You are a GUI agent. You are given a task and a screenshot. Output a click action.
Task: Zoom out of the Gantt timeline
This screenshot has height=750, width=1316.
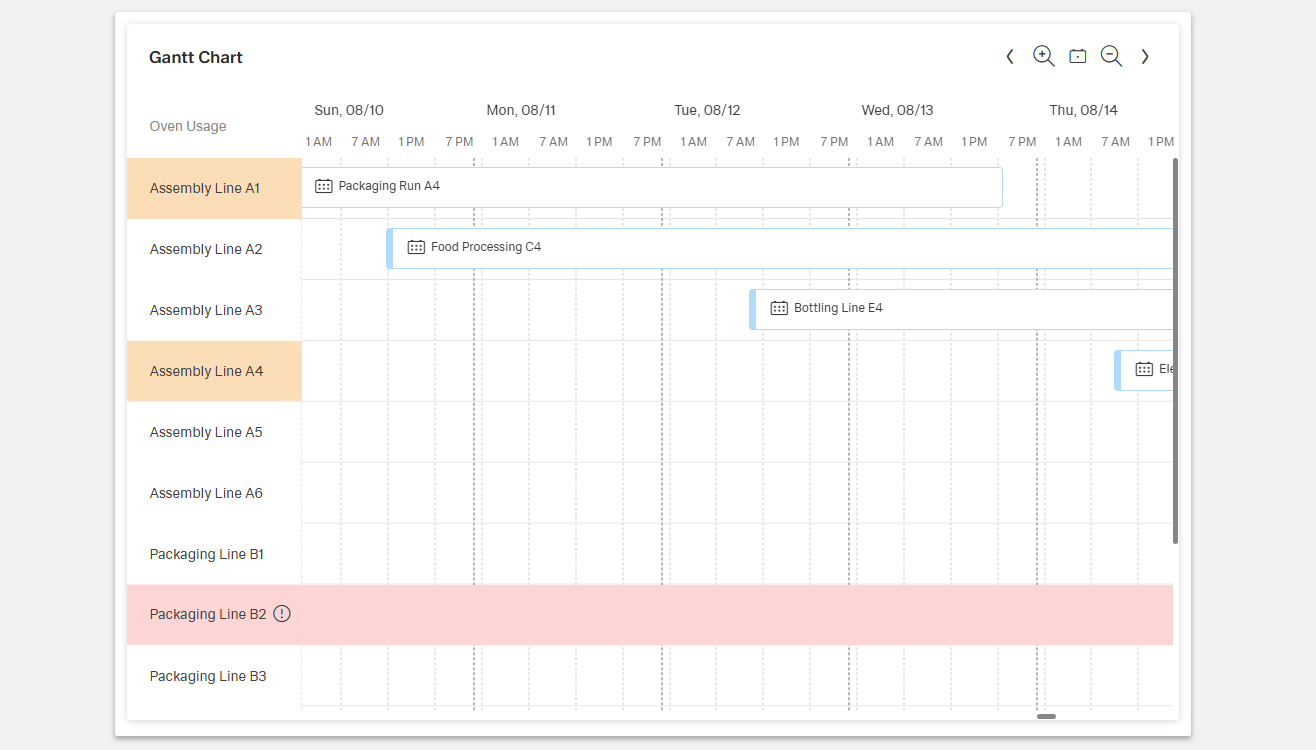coord(1111,56)
